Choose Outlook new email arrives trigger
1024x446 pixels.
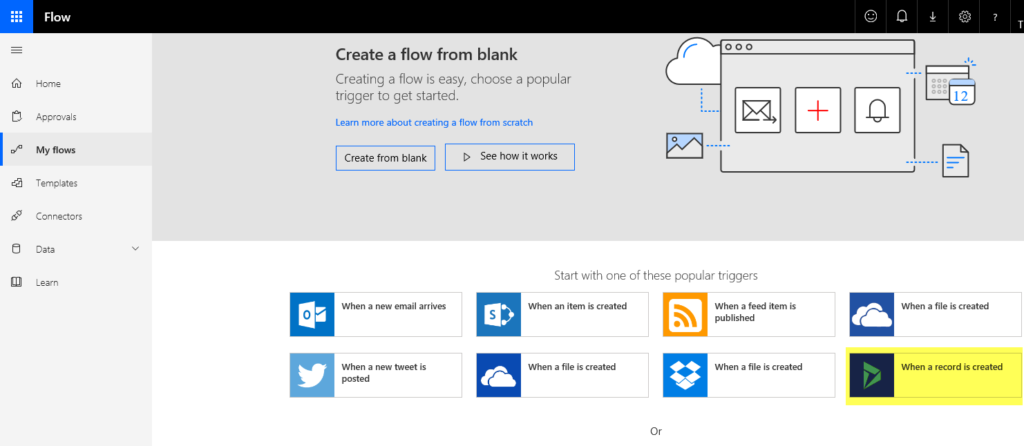pyautogui.click(x=376, y=314)
